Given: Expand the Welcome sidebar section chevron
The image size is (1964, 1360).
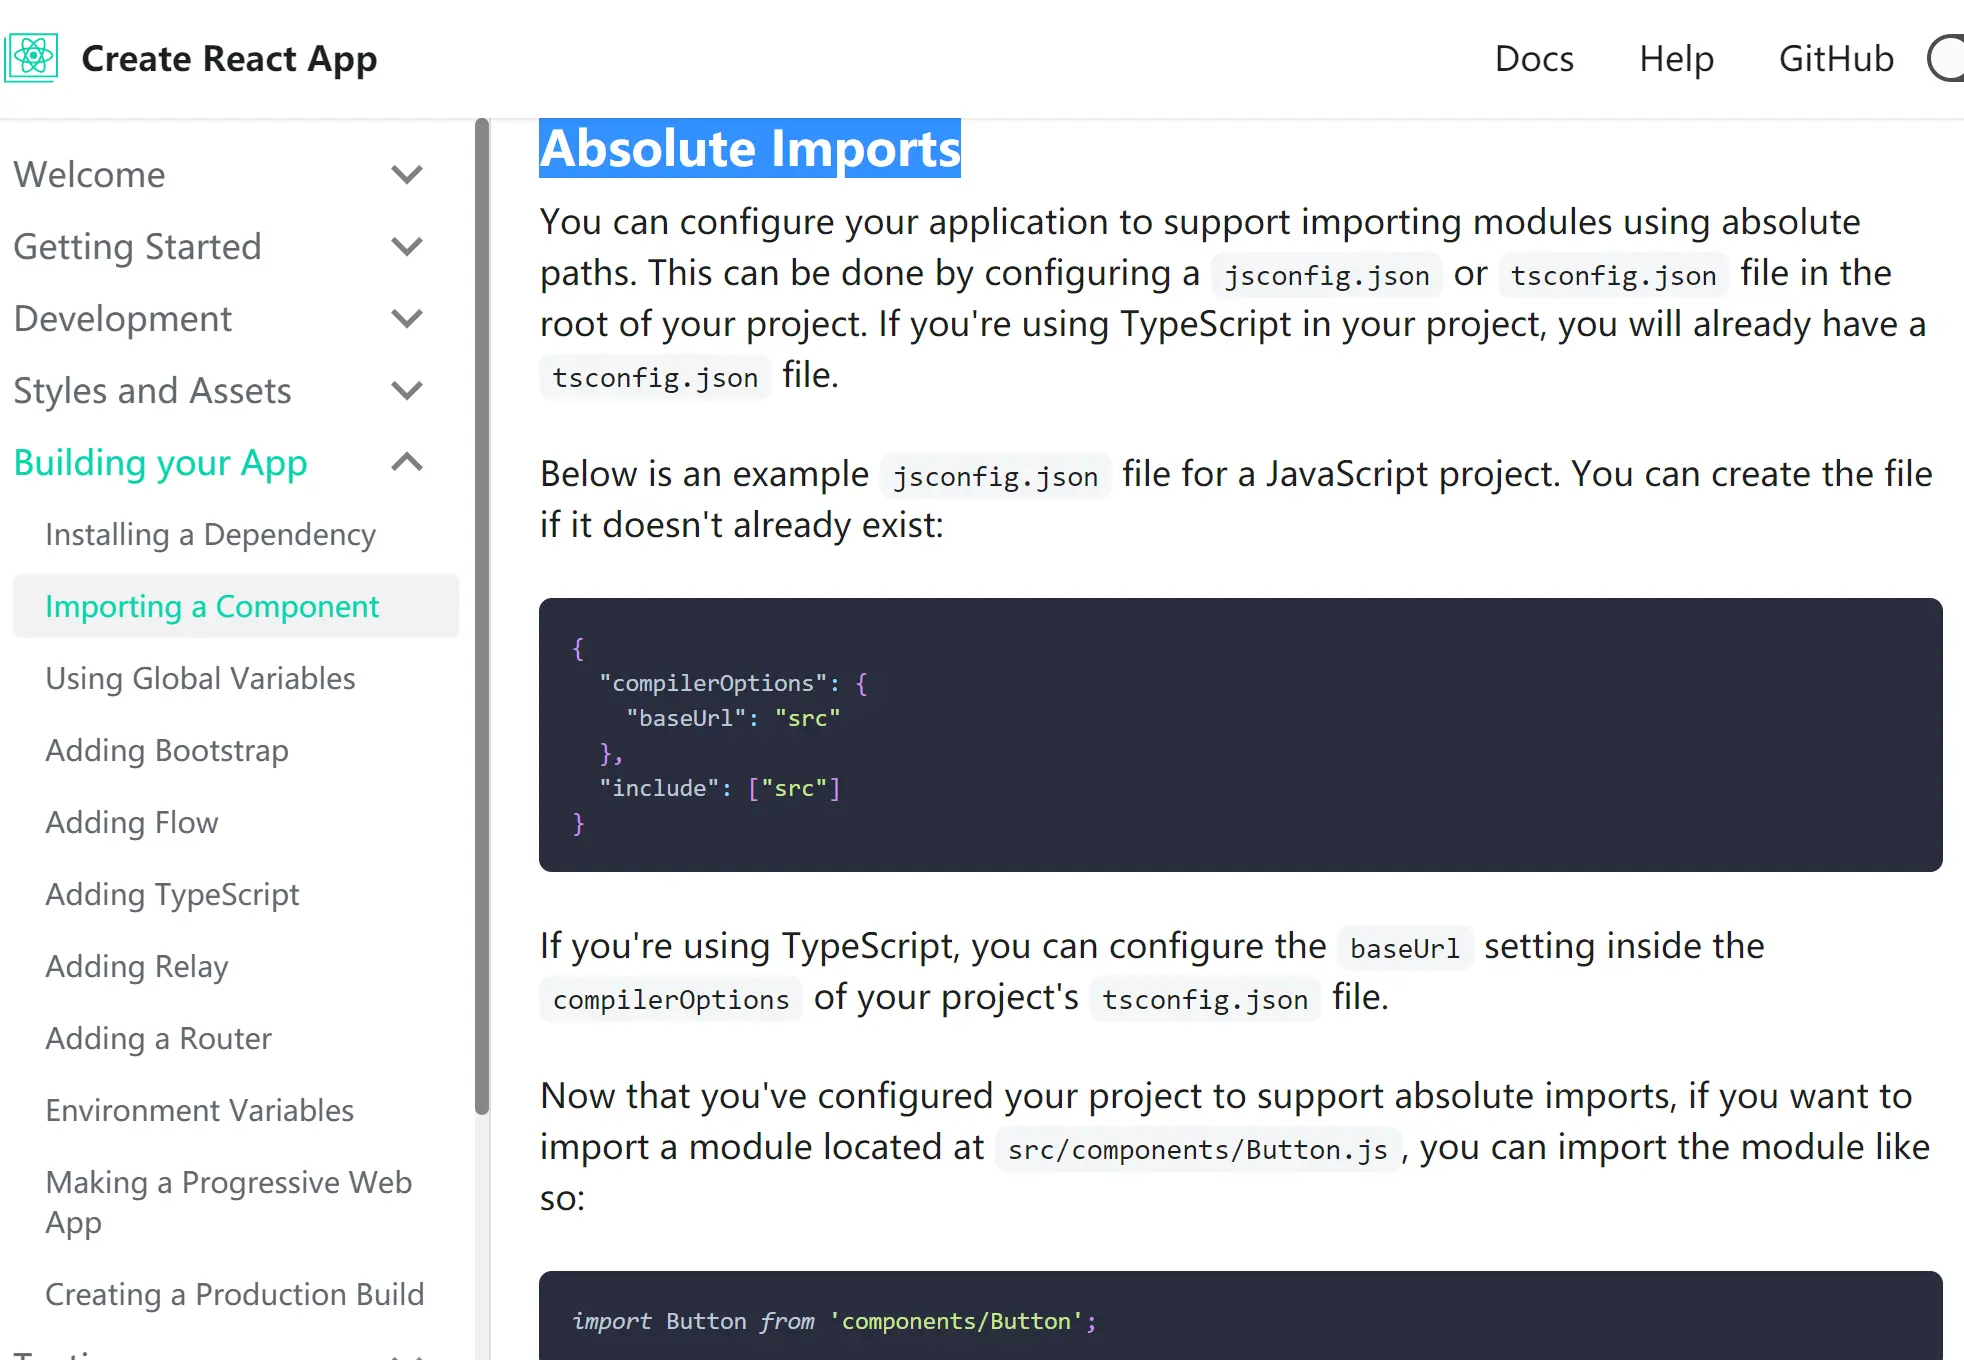Looking at the screenshot, I should pos(407,175).
